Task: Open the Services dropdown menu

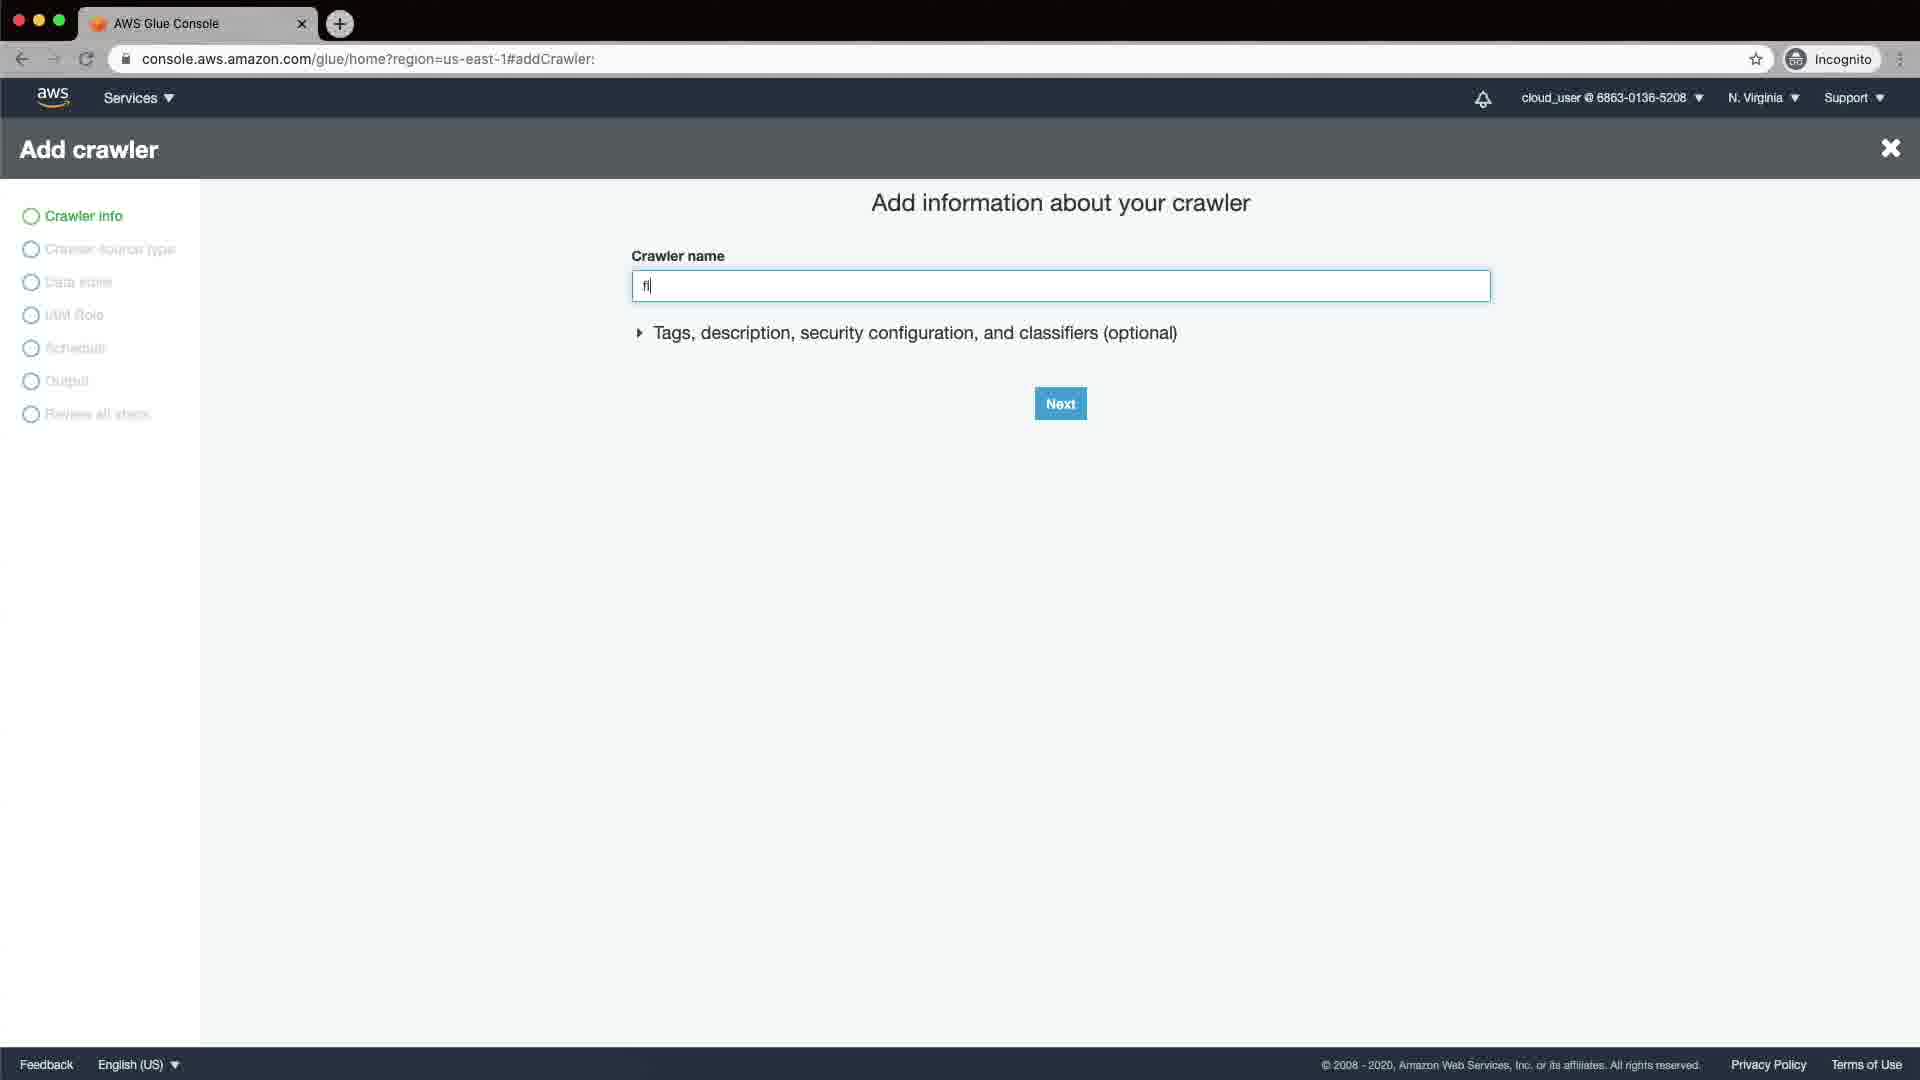Action: [139, 98]
